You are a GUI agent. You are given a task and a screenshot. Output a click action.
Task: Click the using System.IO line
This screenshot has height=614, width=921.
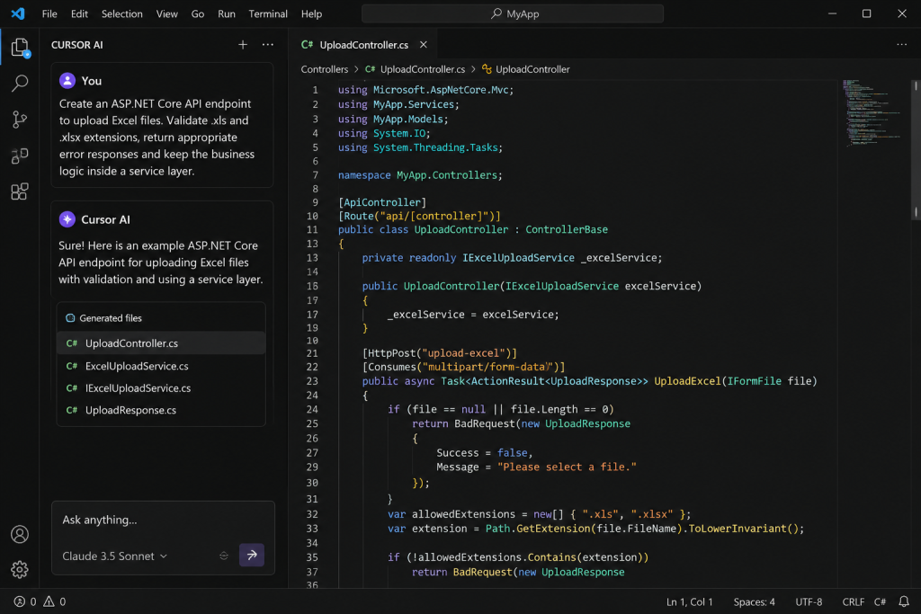point(384,133)
